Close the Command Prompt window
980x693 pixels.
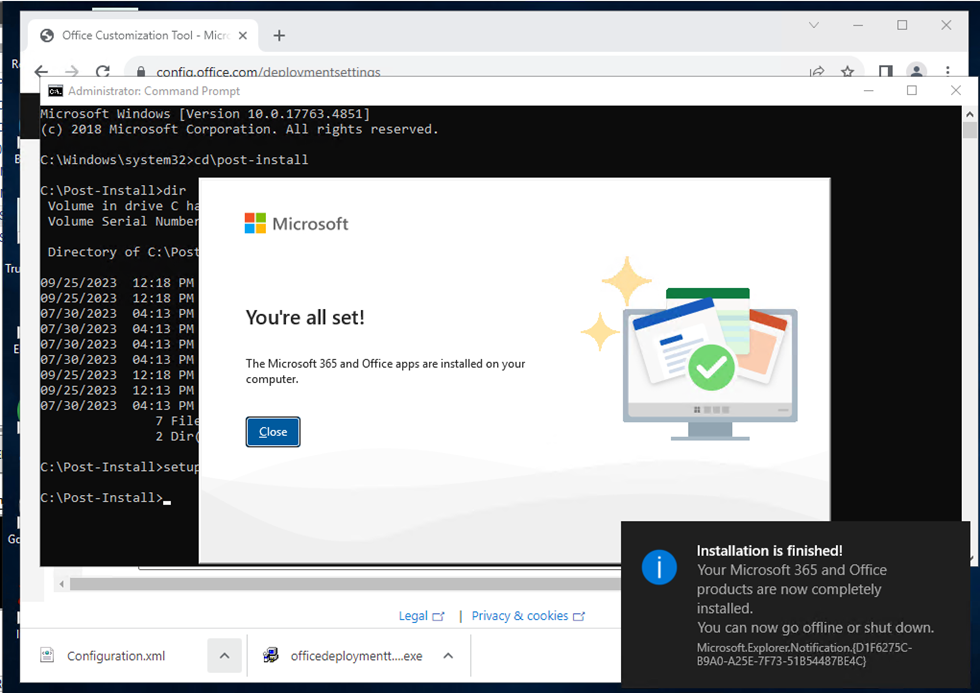(956, 91)
